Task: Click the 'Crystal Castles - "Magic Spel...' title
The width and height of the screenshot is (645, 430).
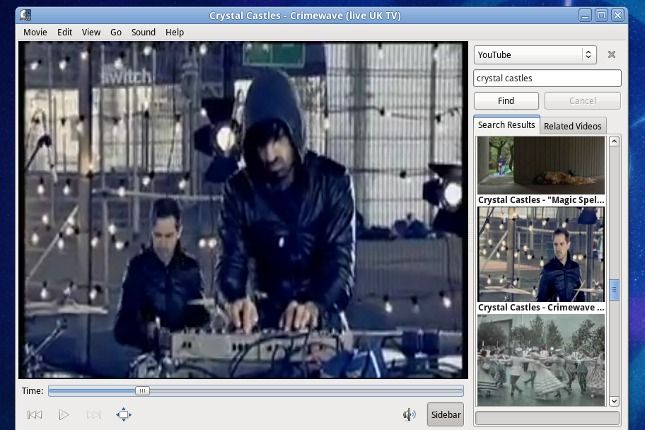Action: coord(541,200)
